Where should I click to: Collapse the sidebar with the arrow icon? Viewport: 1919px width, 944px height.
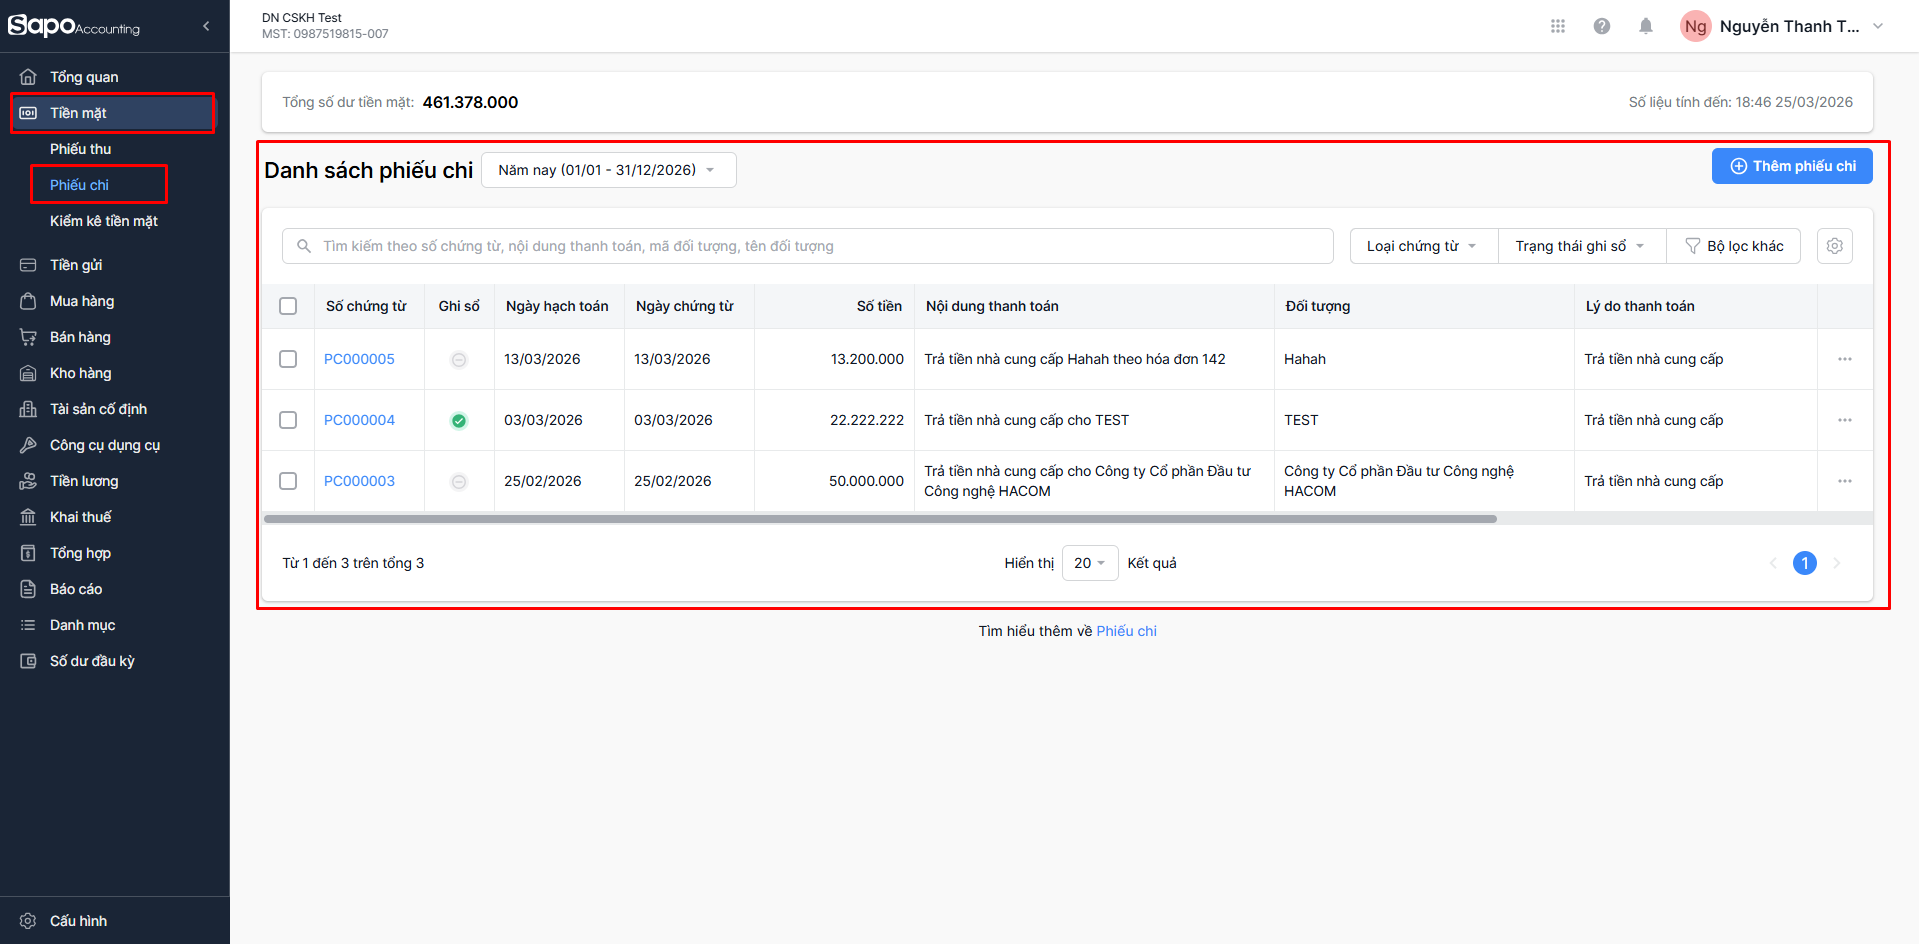click(206, 26)
